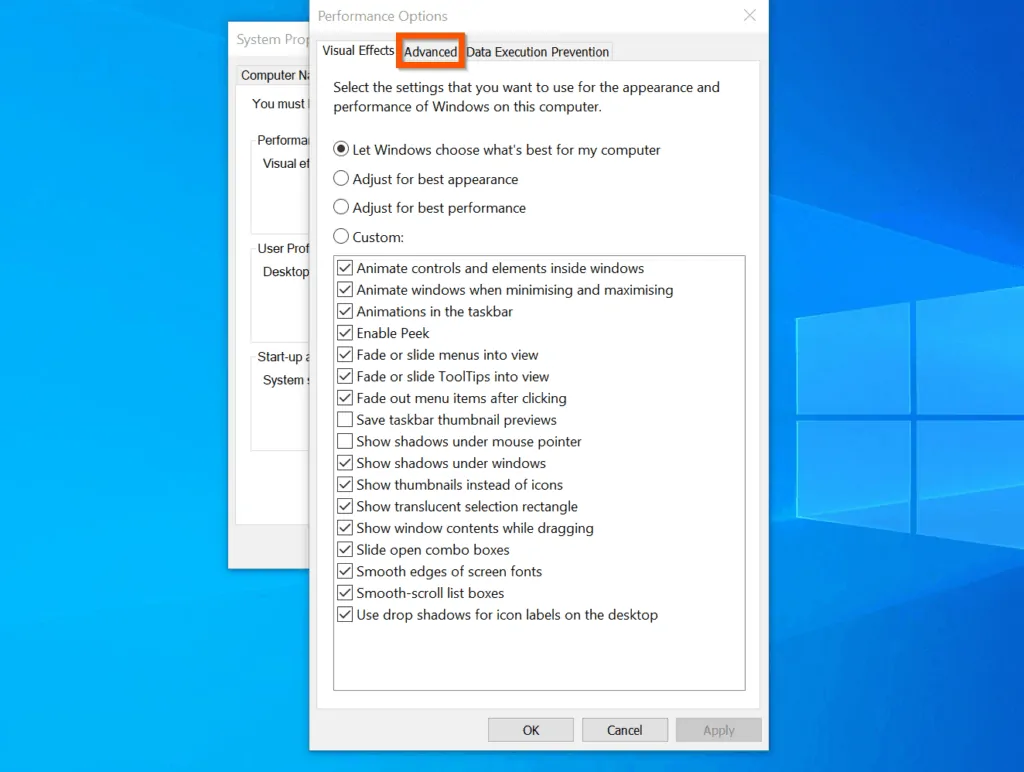Choose Adjust for best appearance
1024x772 pixels.
(342, 179)
